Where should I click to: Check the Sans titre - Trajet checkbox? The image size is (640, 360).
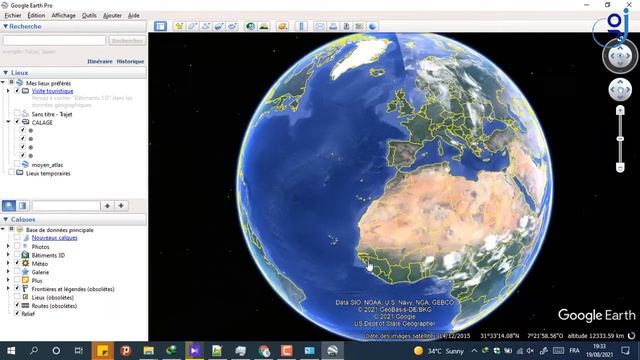[x=17, y=113]
